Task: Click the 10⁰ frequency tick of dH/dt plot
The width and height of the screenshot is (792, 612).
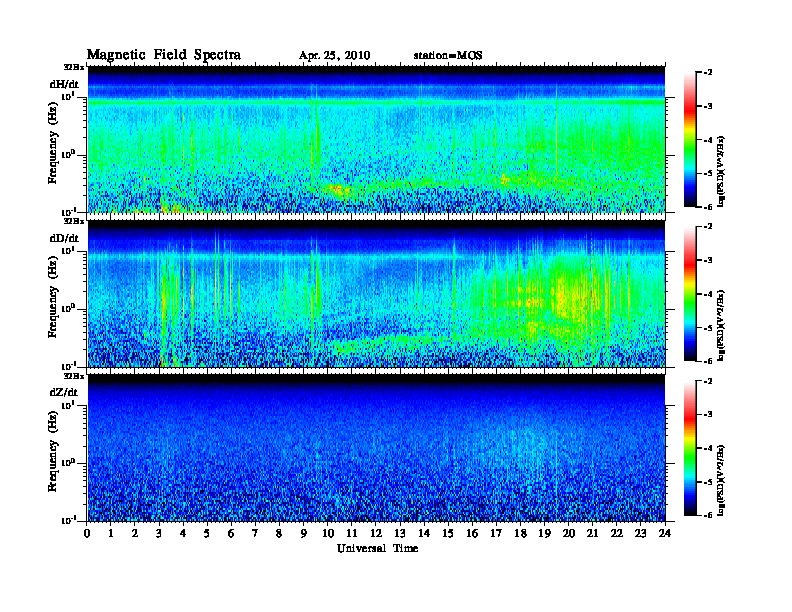Action: pos(68,155)
